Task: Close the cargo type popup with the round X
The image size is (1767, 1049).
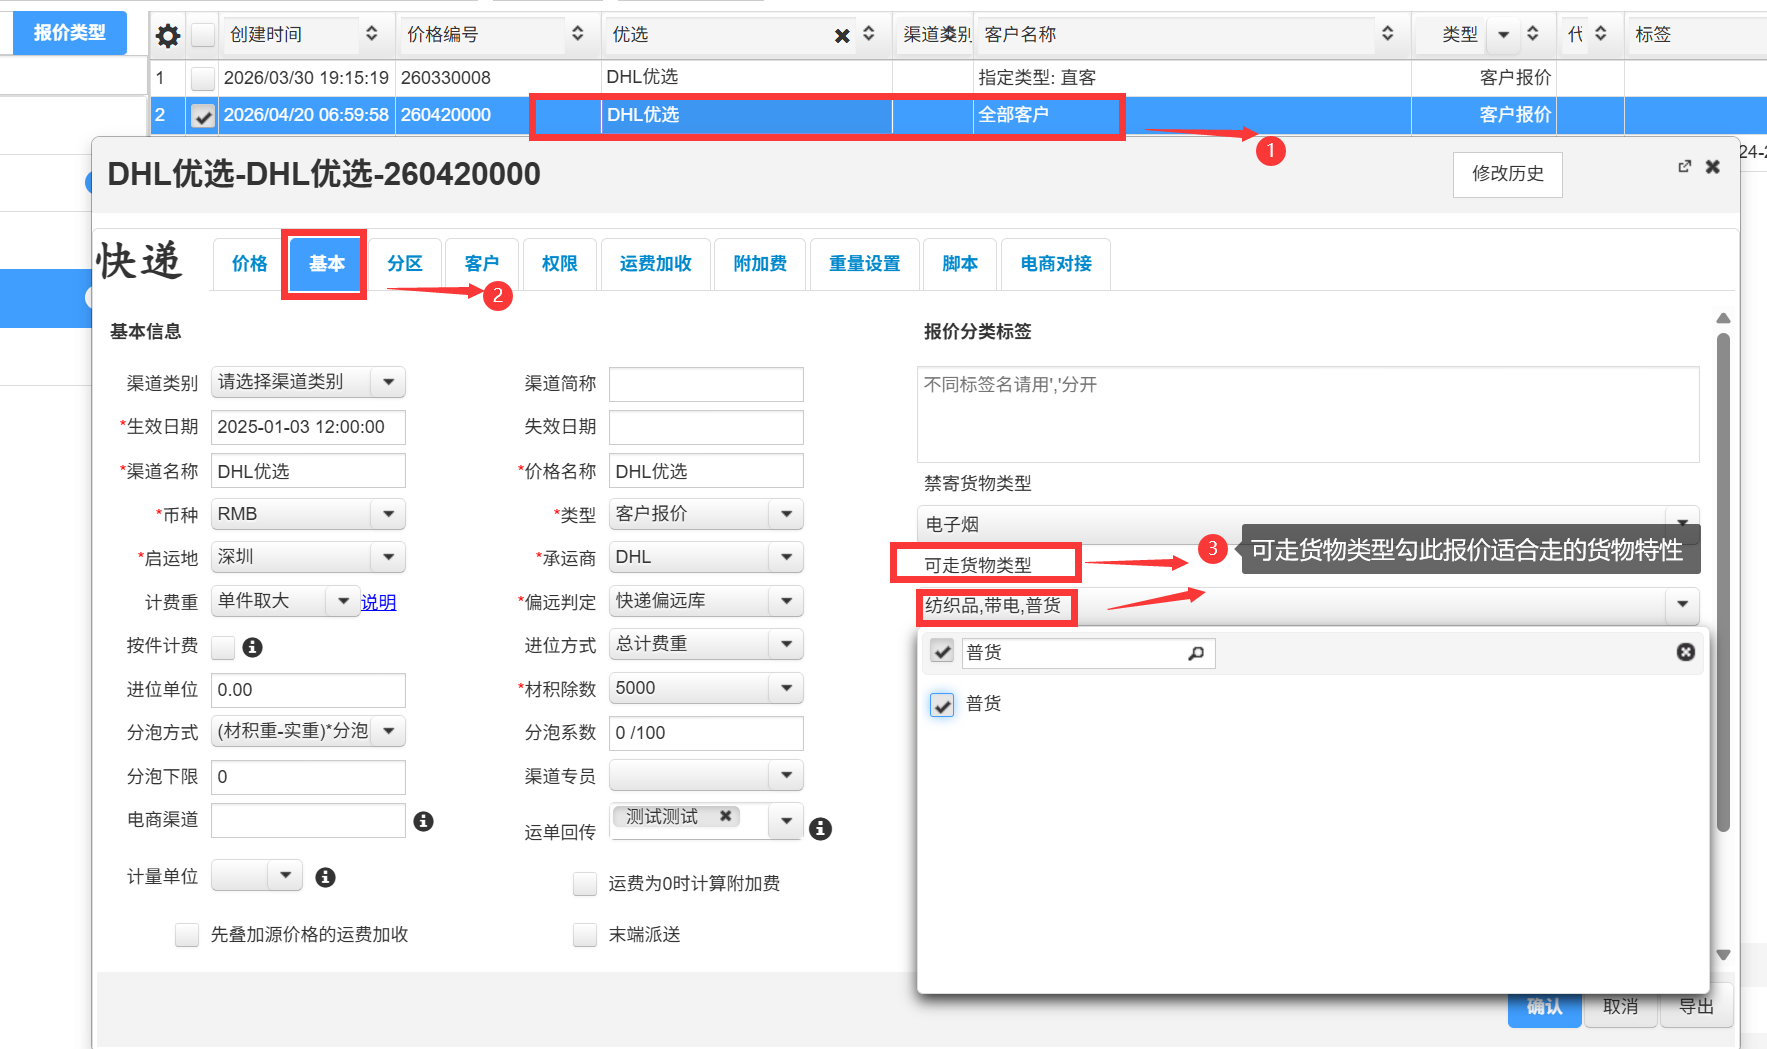Action: point(1686,652)
